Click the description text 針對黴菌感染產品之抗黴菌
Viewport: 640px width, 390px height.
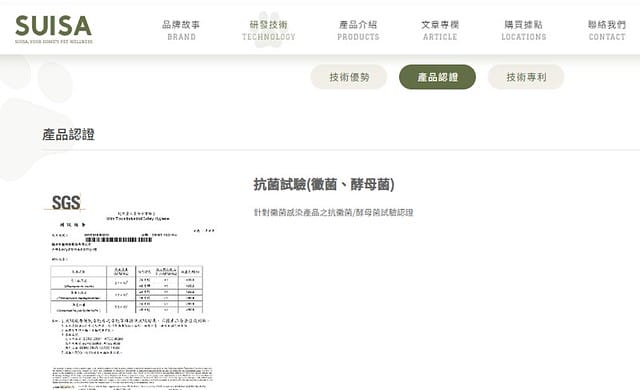pos(303,212)
